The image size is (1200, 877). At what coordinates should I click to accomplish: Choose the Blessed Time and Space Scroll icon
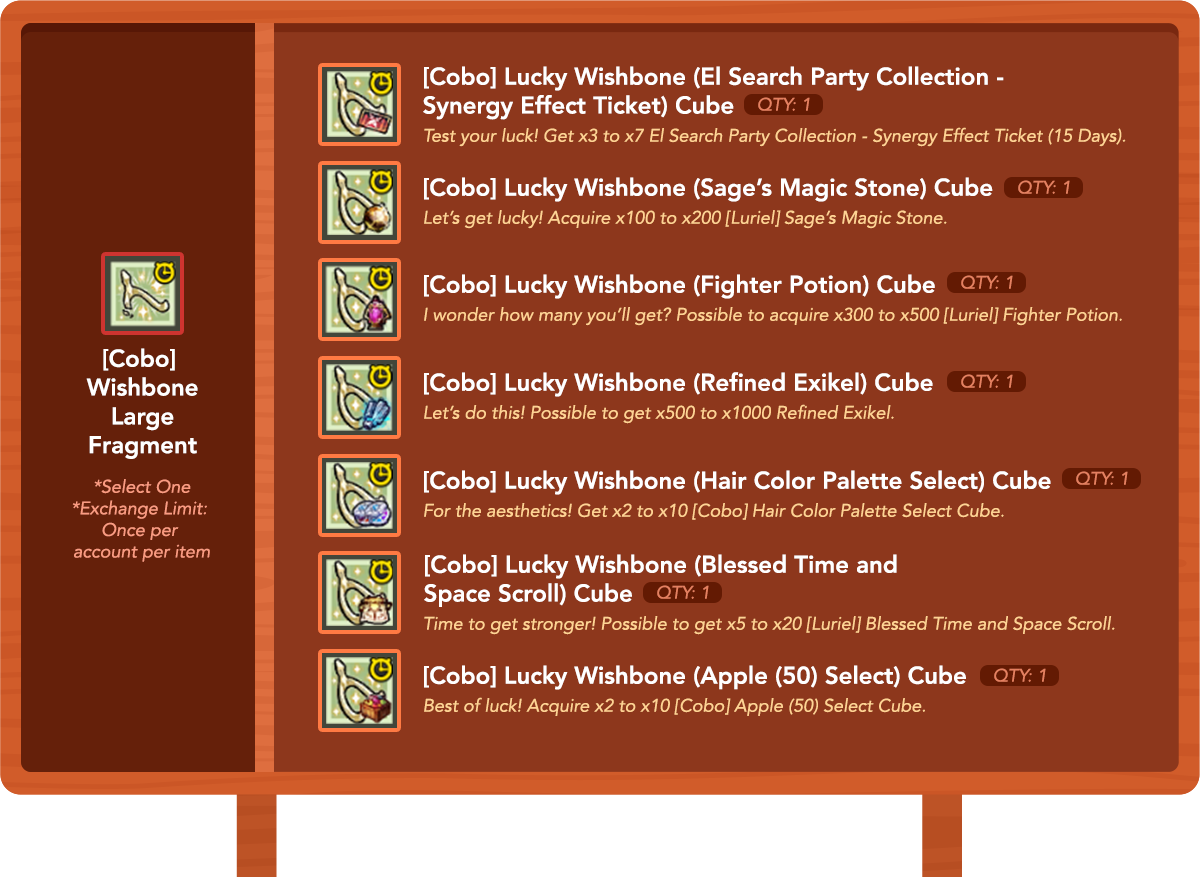pyautogui.click(x=359, y=592)
